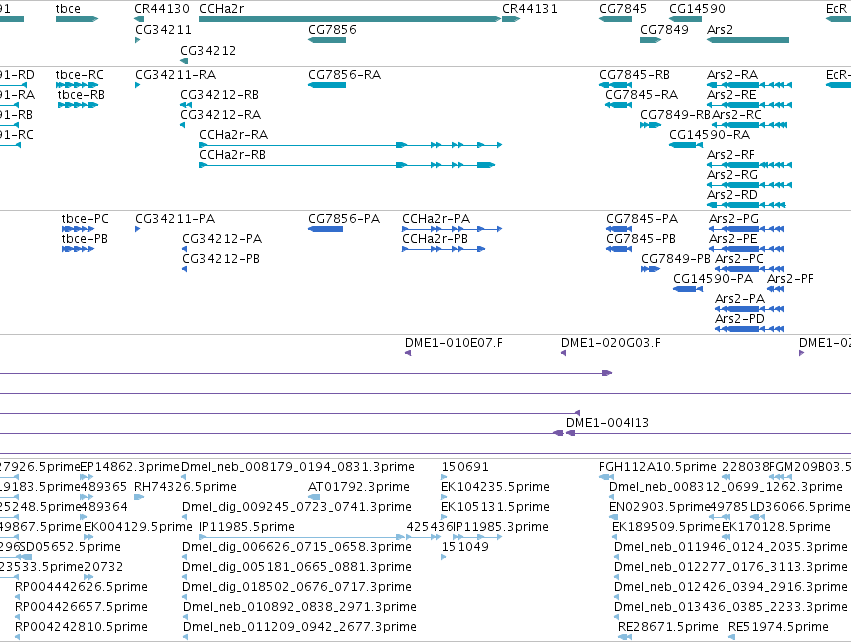851x642 pixels.
Task: Select protein CG7845-PA label
Action: click(642, 219)
